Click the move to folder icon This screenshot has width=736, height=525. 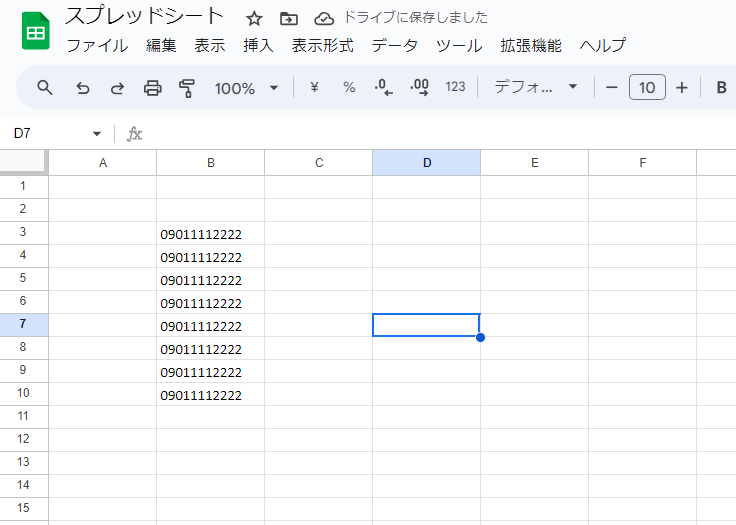(x=289, y=19)
